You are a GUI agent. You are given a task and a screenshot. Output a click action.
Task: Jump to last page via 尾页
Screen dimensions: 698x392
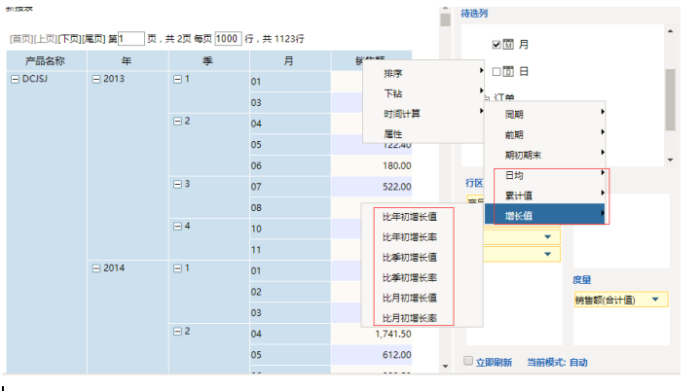pos(93,39)
